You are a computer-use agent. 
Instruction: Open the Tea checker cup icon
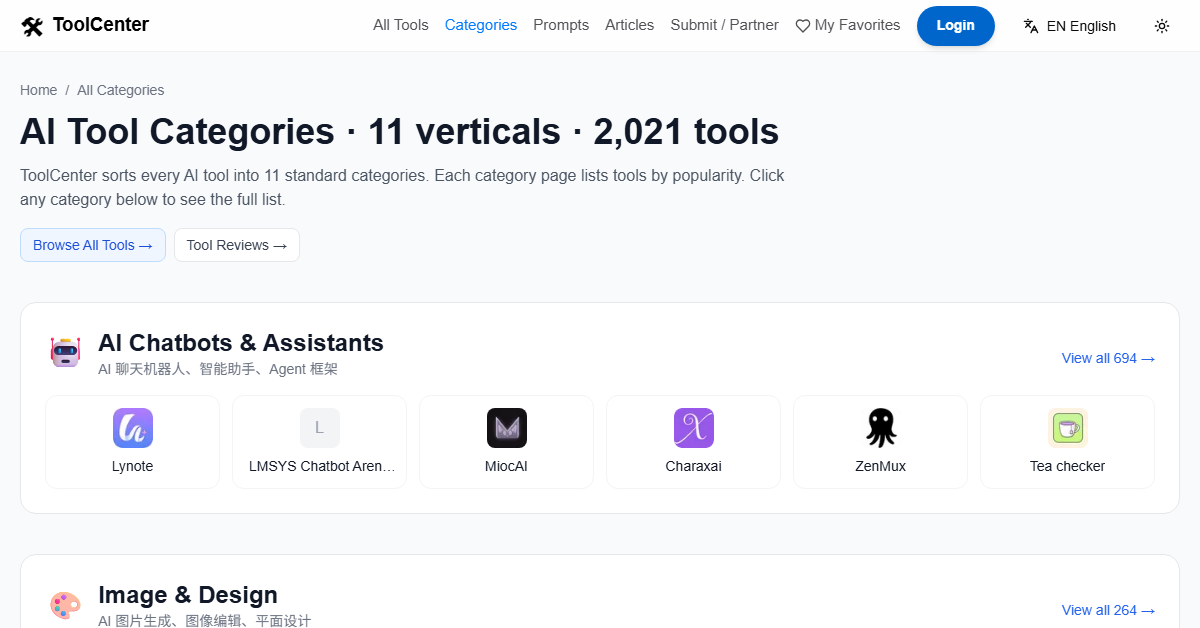pos(1068,428)
